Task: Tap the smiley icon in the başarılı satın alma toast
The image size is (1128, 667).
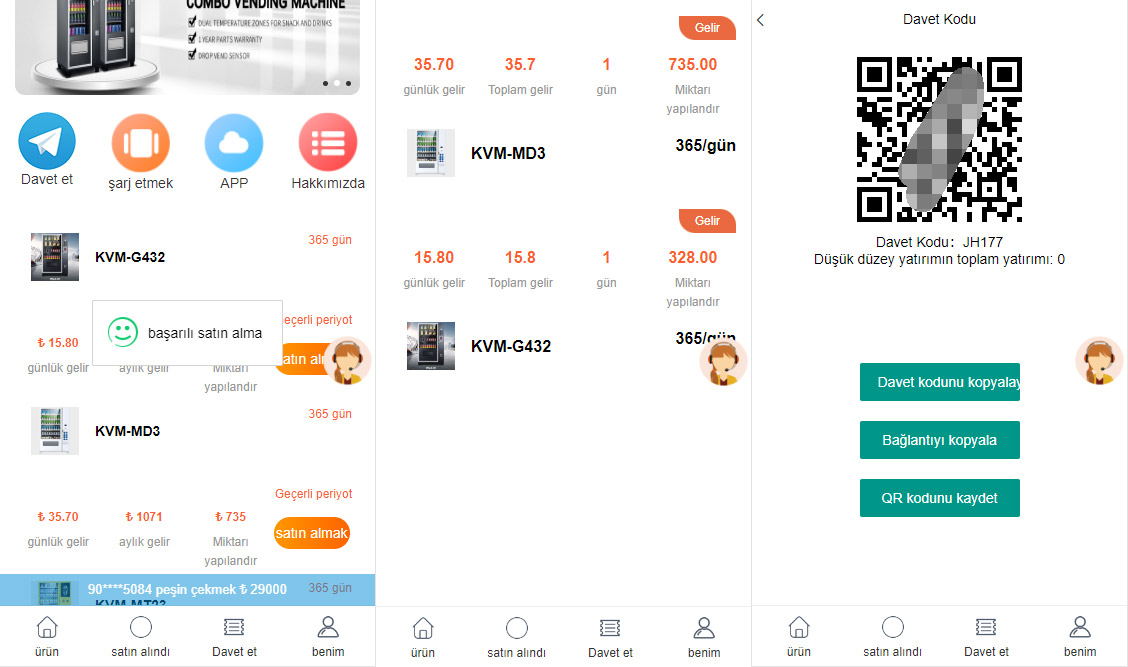Action: (x=122, y=332)
